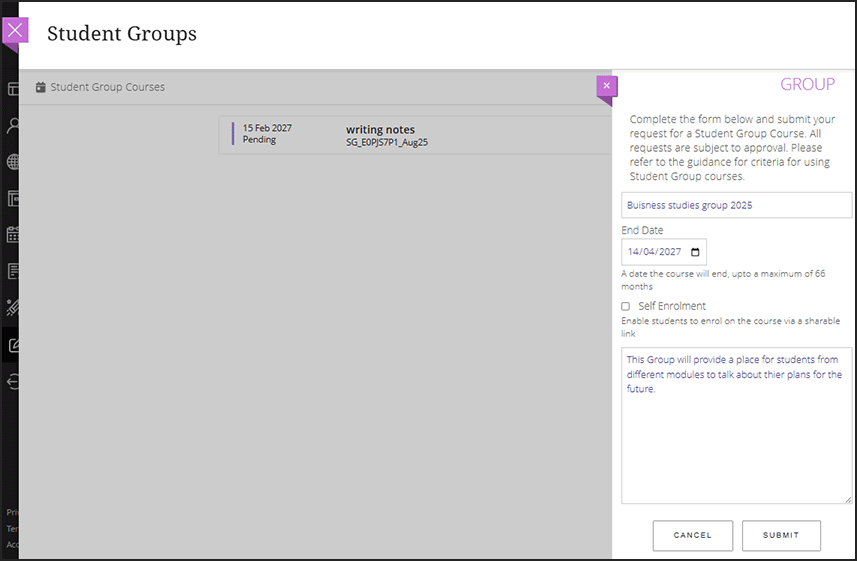Click the icon beside Student Group Courses
857x561 pixels.
pyautogui.click(x=40, y=87)
